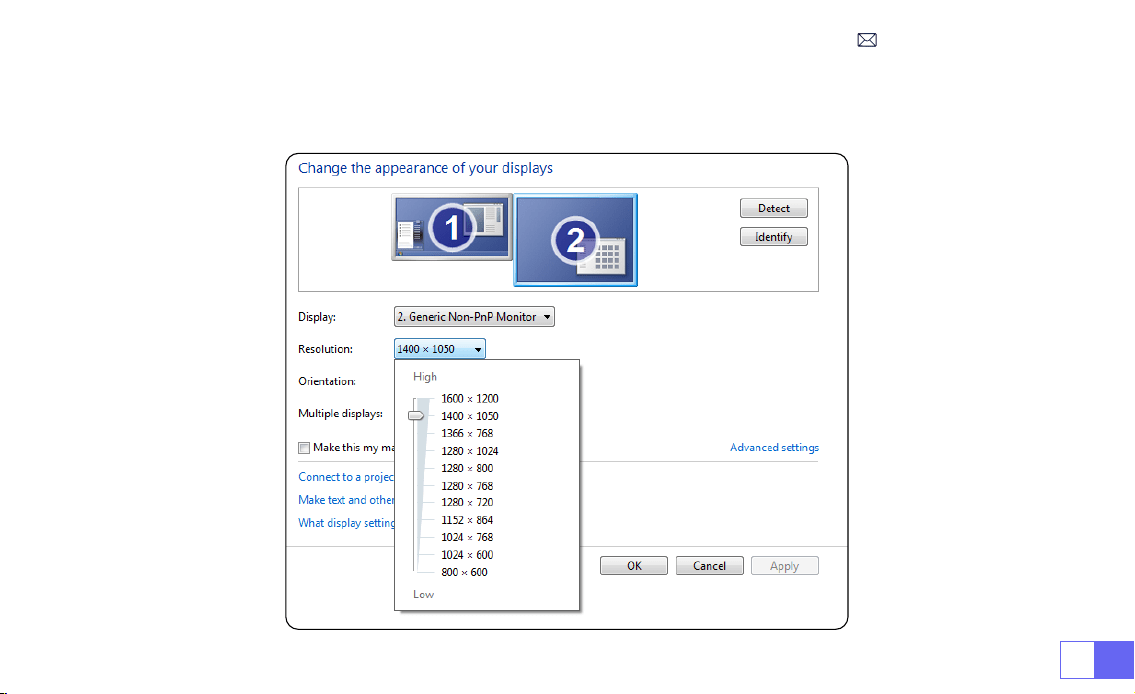The image size is (1135, 694).
Task: Click the Cancel button
Action: point(709,566)
